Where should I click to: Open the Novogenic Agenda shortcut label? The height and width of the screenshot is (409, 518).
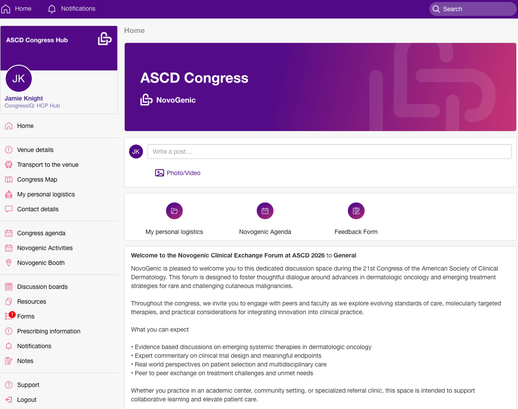pyautogui.click(x=265, y=232)
